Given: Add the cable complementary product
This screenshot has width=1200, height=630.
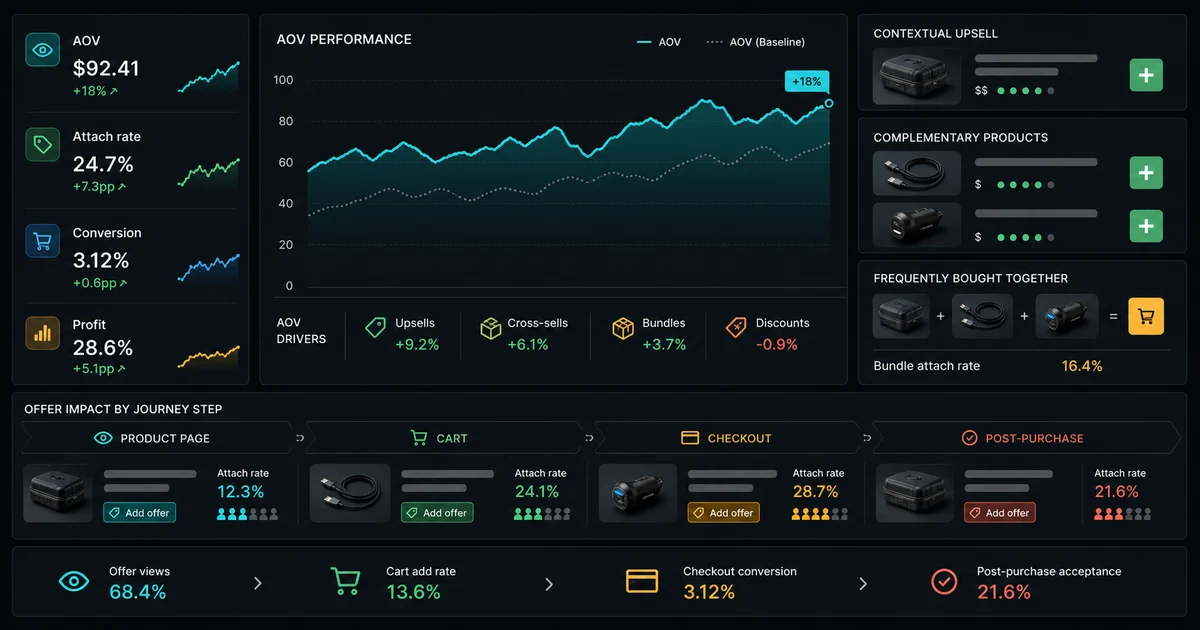Looking at the screenshot, I should (x=1146, y=173).
